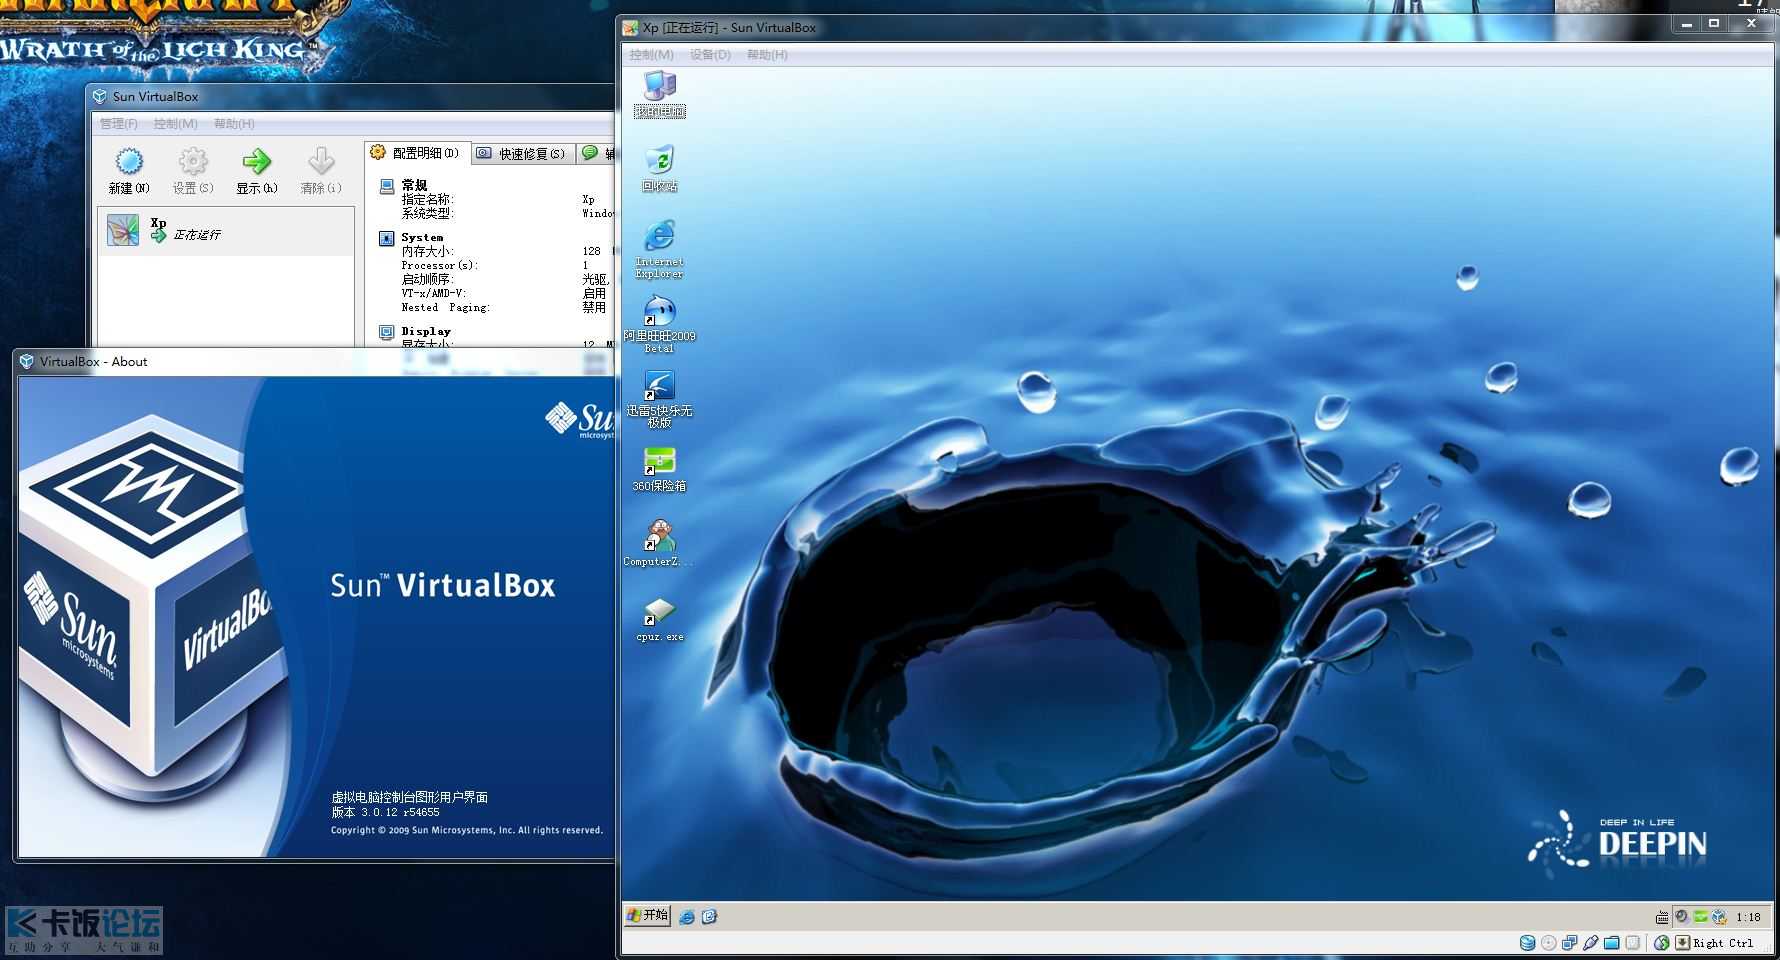Click the show desktop quick launch icon
The height and width of the screenshot is (960, 1780).
(x=709, y=916)
